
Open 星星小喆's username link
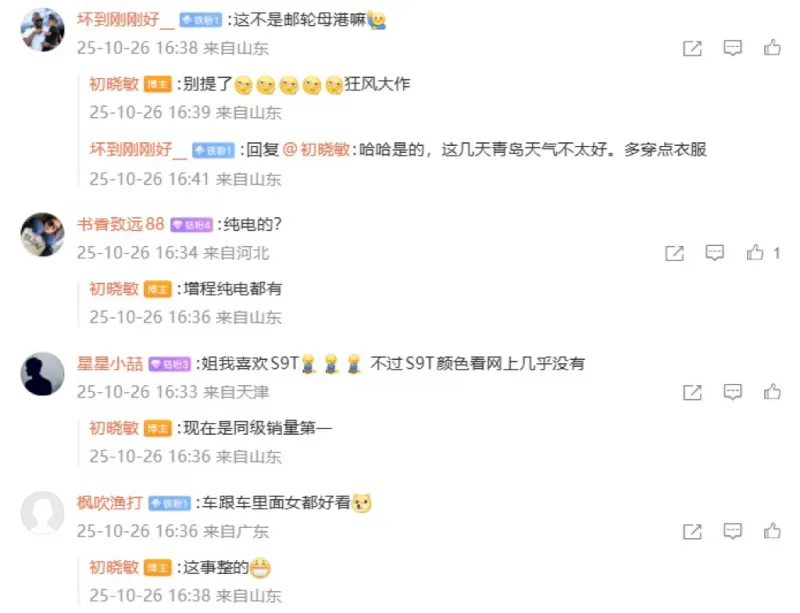(x=110, y=364)
